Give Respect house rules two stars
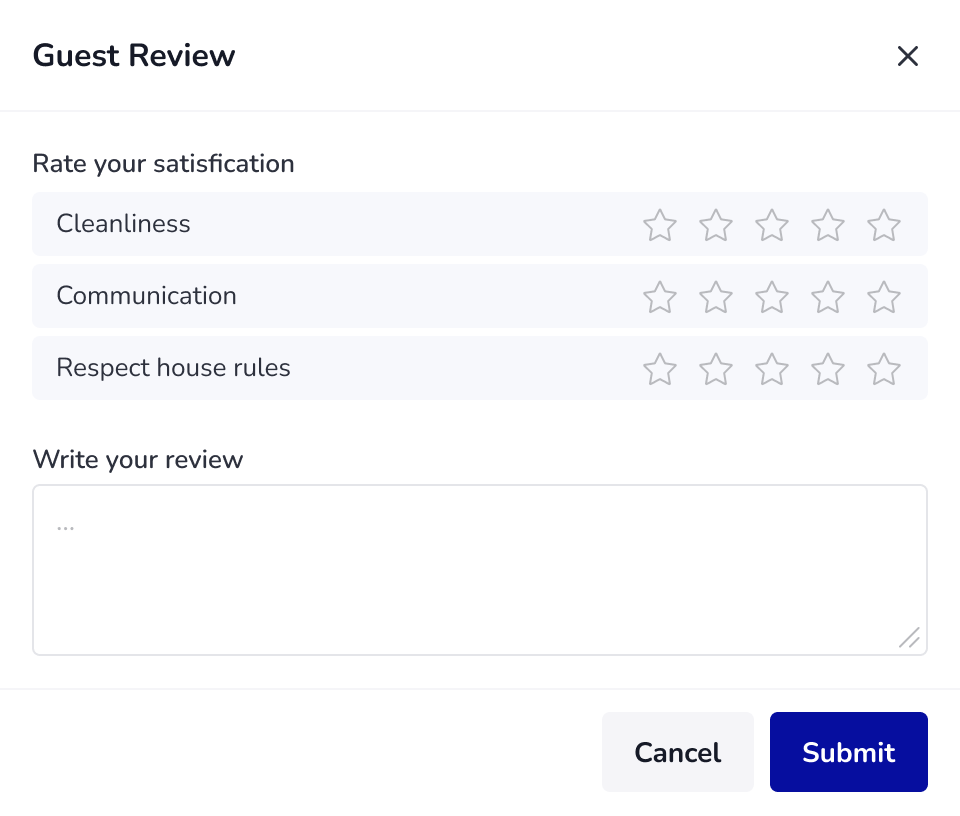 click(x=716, y=369)
